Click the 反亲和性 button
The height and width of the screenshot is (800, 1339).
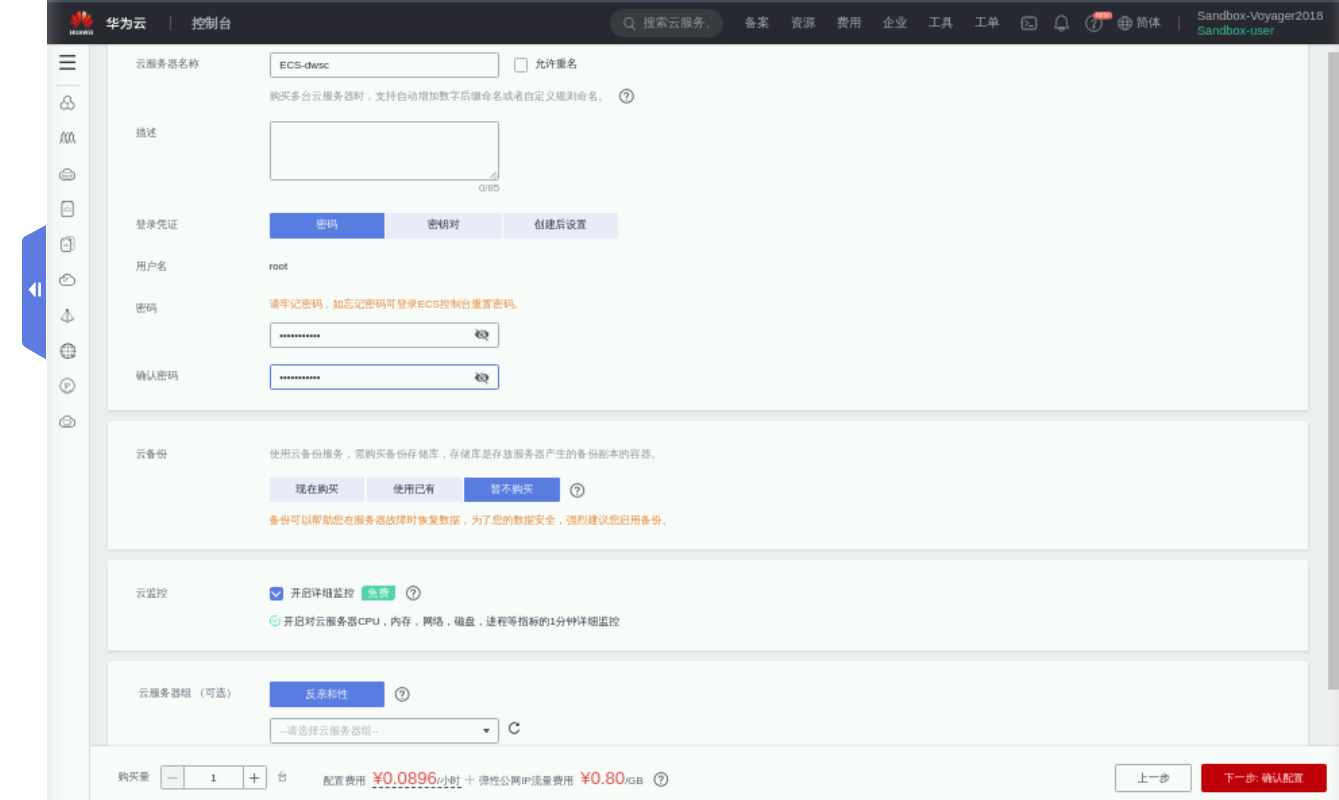327,694
